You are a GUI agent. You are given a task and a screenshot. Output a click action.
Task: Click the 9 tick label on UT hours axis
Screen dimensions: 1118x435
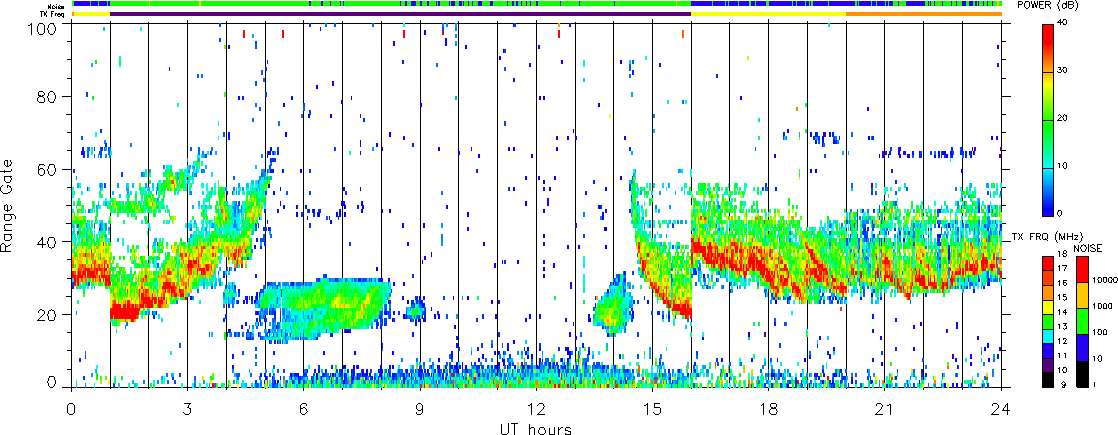click(420, 409)
